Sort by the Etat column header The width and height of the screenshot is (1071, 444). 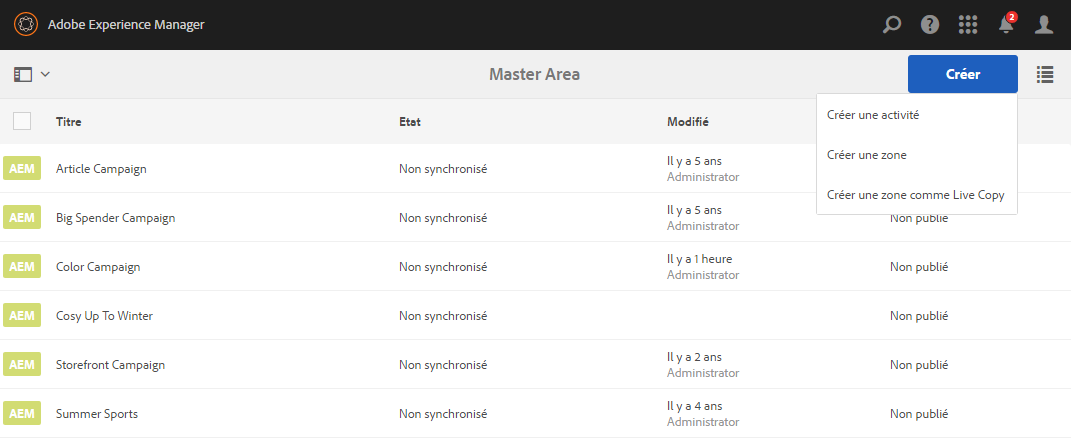[410, 122]
